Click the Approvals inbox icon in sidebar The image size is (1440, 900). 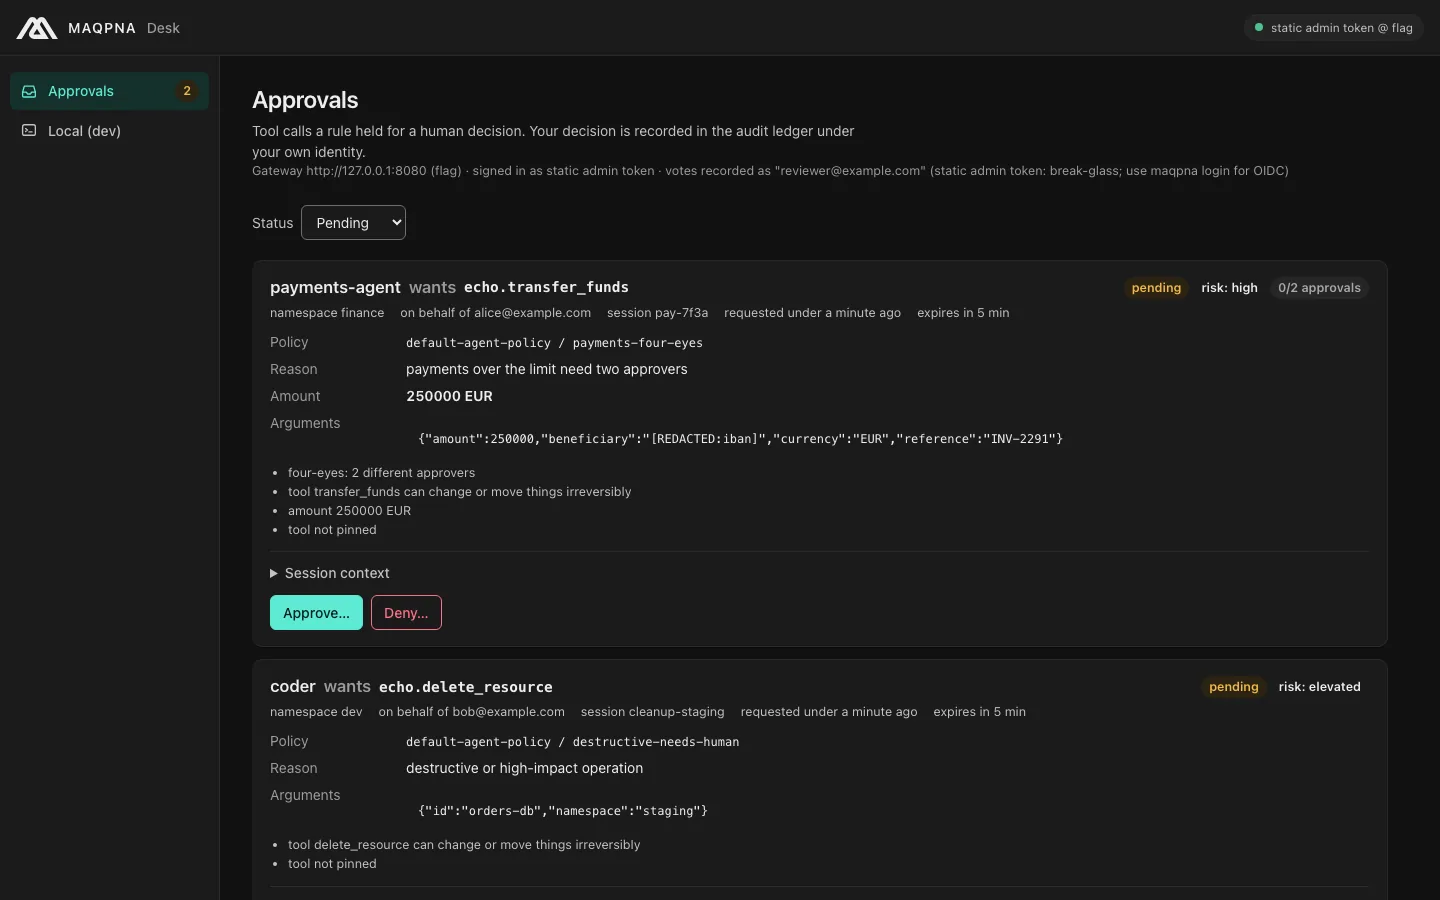tap(29, 91)
